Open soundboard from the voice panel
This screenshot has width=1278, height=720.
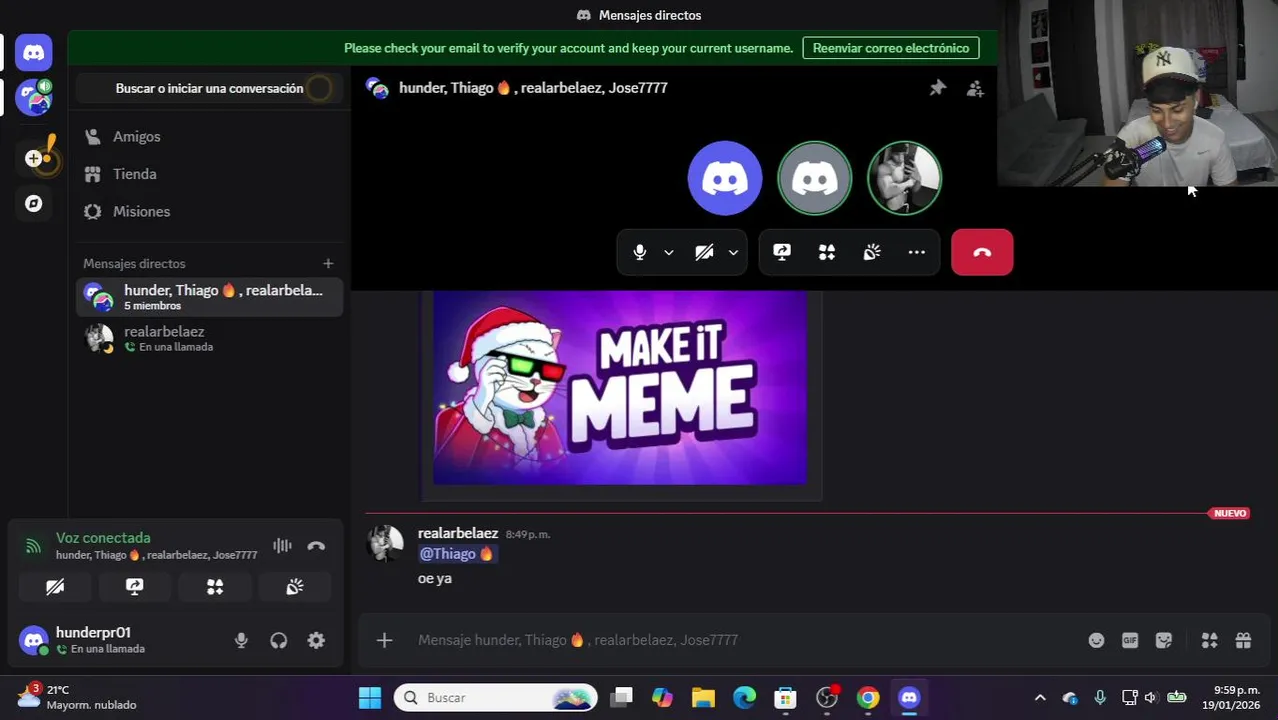(x=295, y=587)
